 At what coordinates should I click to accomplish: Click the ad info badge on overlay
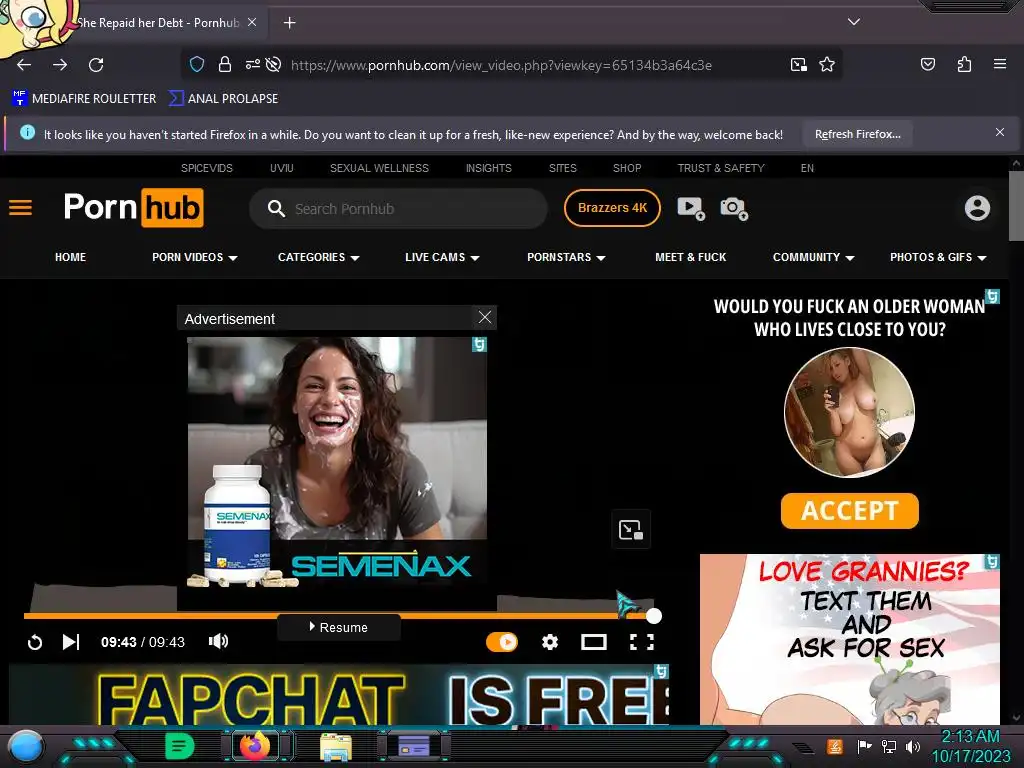[x=479, y=344]
